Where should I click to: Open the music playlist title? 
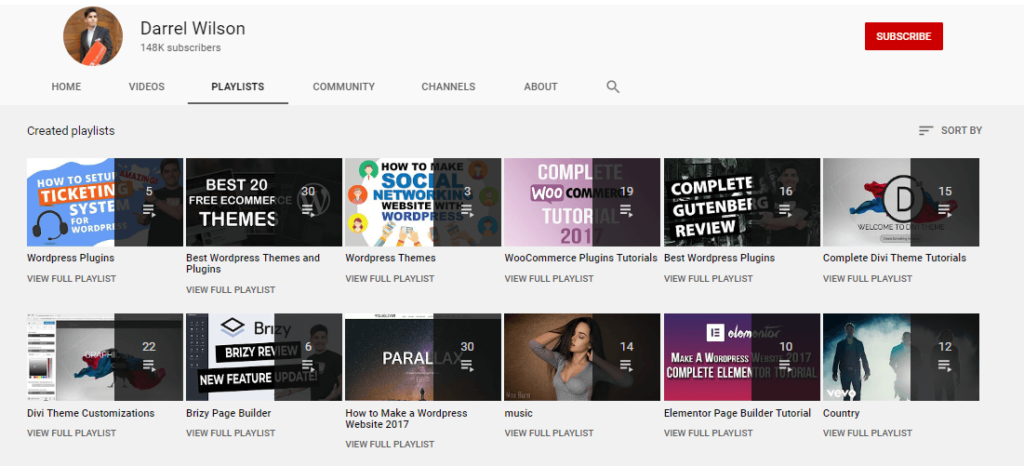(519, 413)
